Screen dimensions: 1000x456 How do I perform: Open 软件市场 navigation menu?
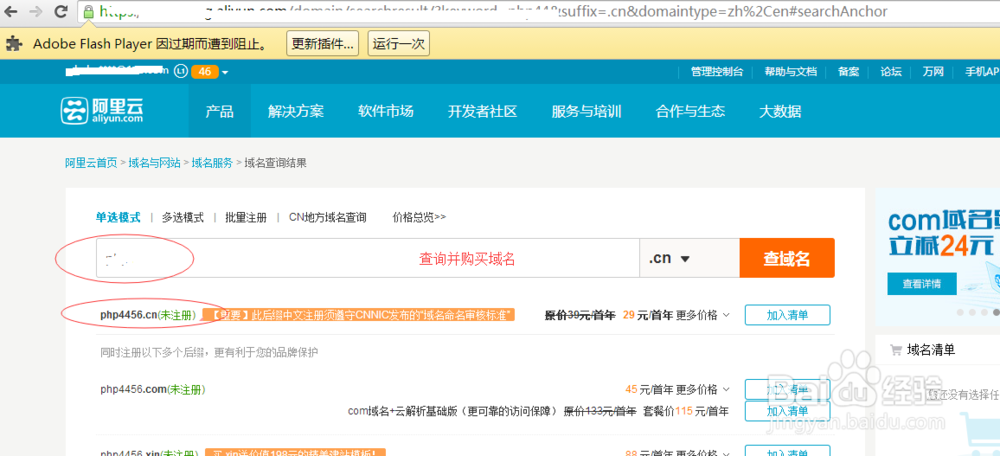point(386,112)
